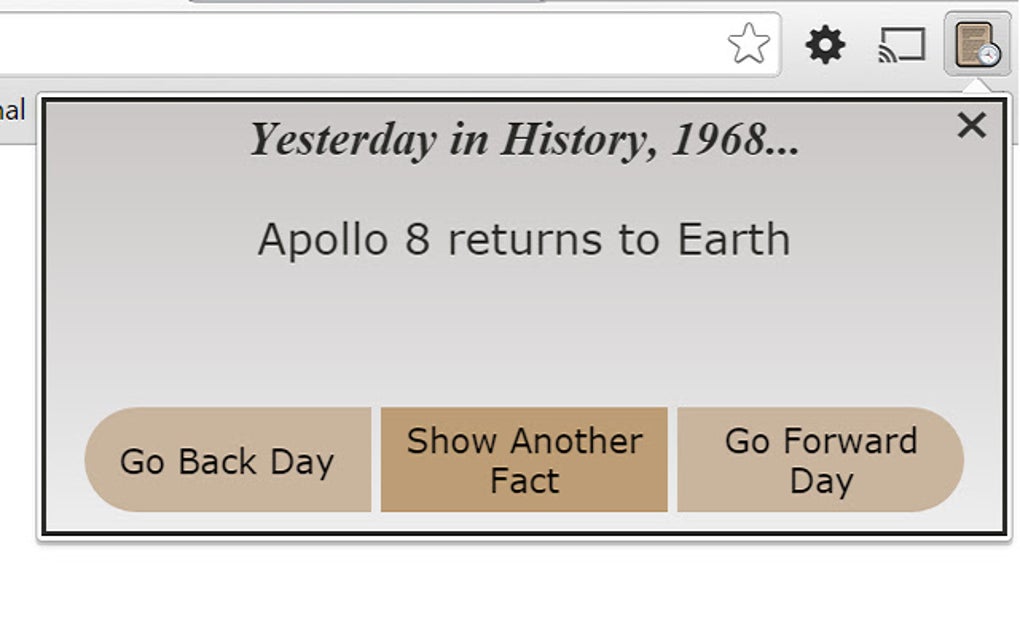Screen dimensions: 1020x638
Task: Click the clock badge on the extension icon
Action: (x=989, y=55)
